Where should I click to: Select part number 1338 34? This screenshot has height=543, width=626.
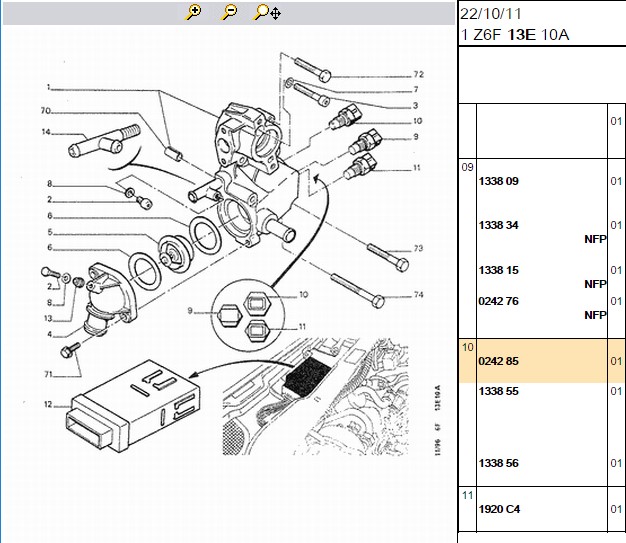pos(498,225)
